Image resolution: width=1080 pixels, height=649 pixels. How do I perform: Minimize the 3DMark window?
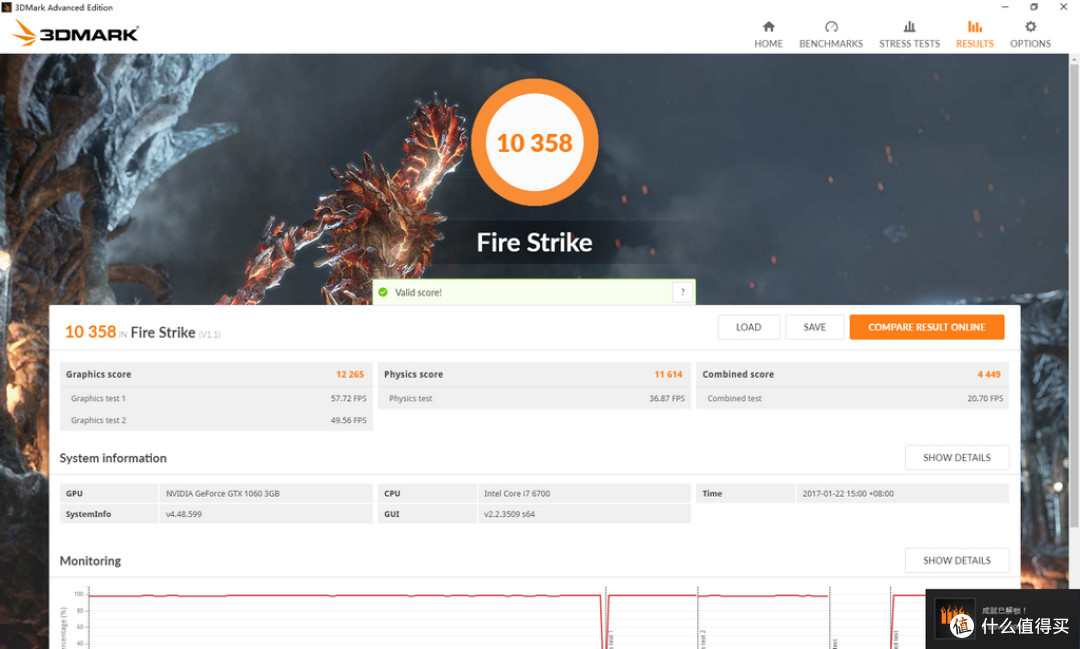tap(1005, 7)
